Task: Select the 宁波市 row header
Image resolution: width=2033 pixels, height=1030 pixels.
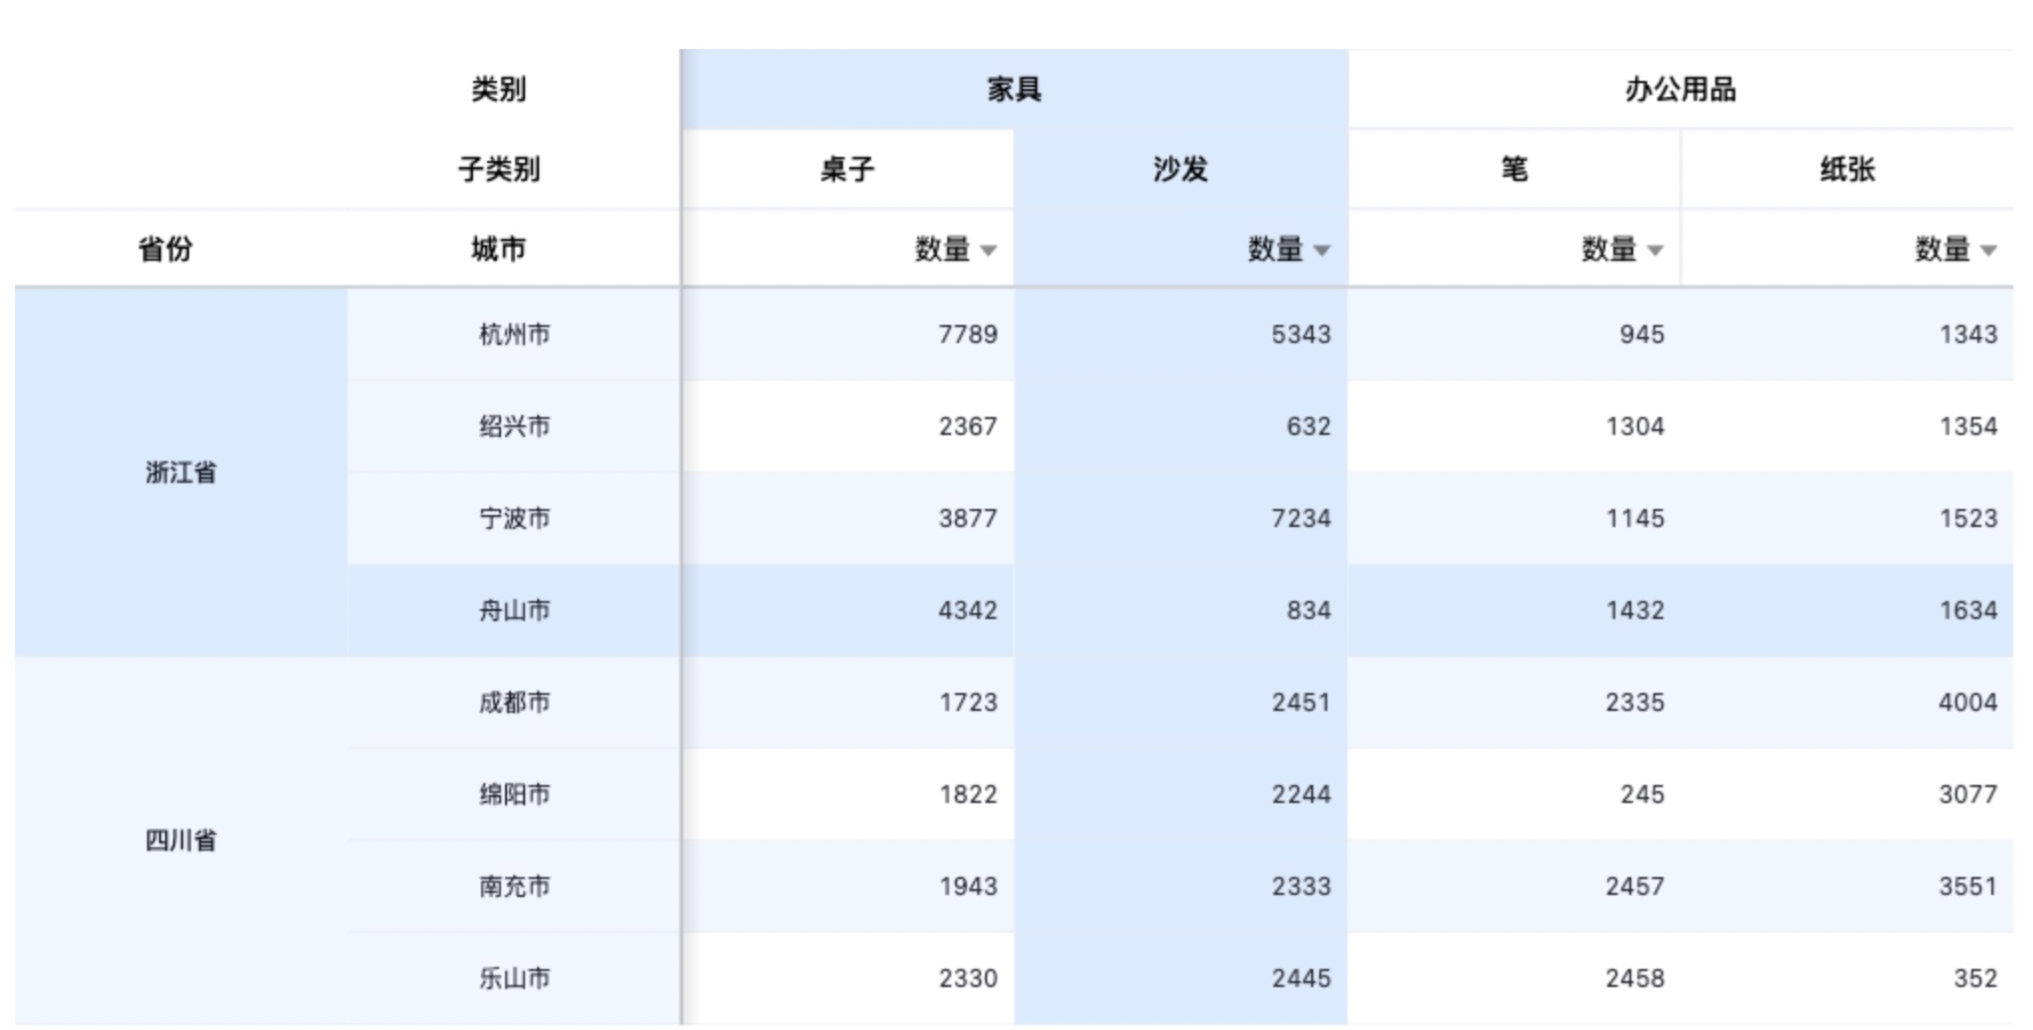Action: coord(514,518)
